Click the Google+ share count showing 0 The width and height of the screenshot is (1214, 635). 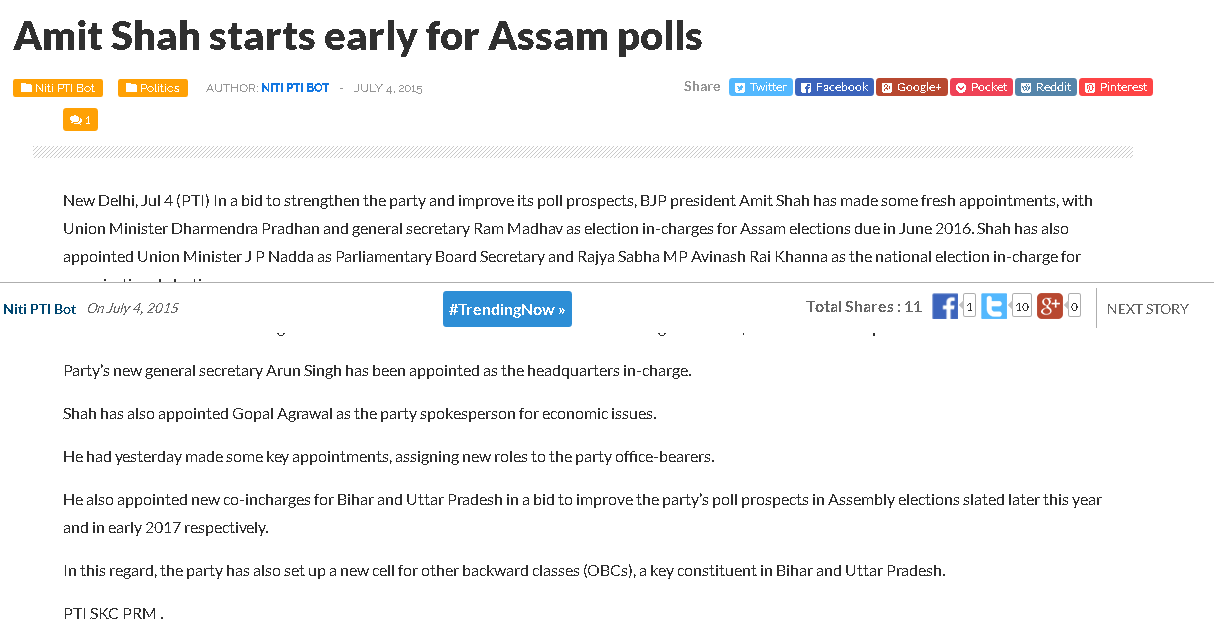(1074, 307)
